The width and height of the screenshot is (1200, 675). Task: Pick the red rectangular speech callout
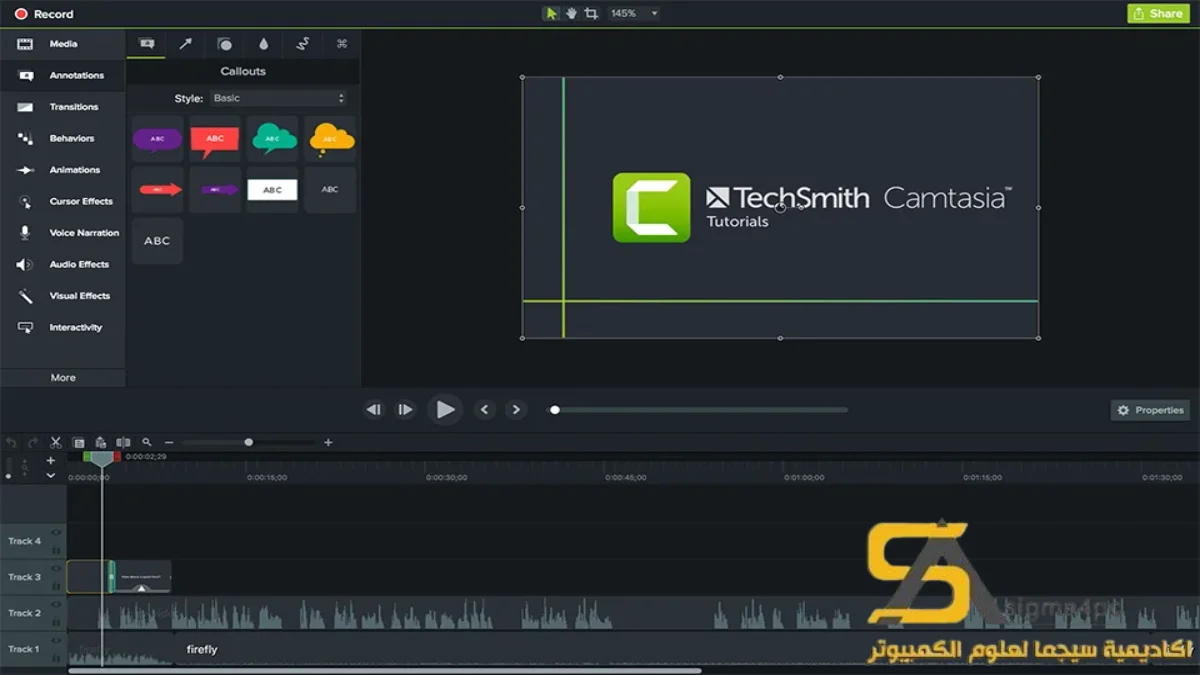click(215, 139)
